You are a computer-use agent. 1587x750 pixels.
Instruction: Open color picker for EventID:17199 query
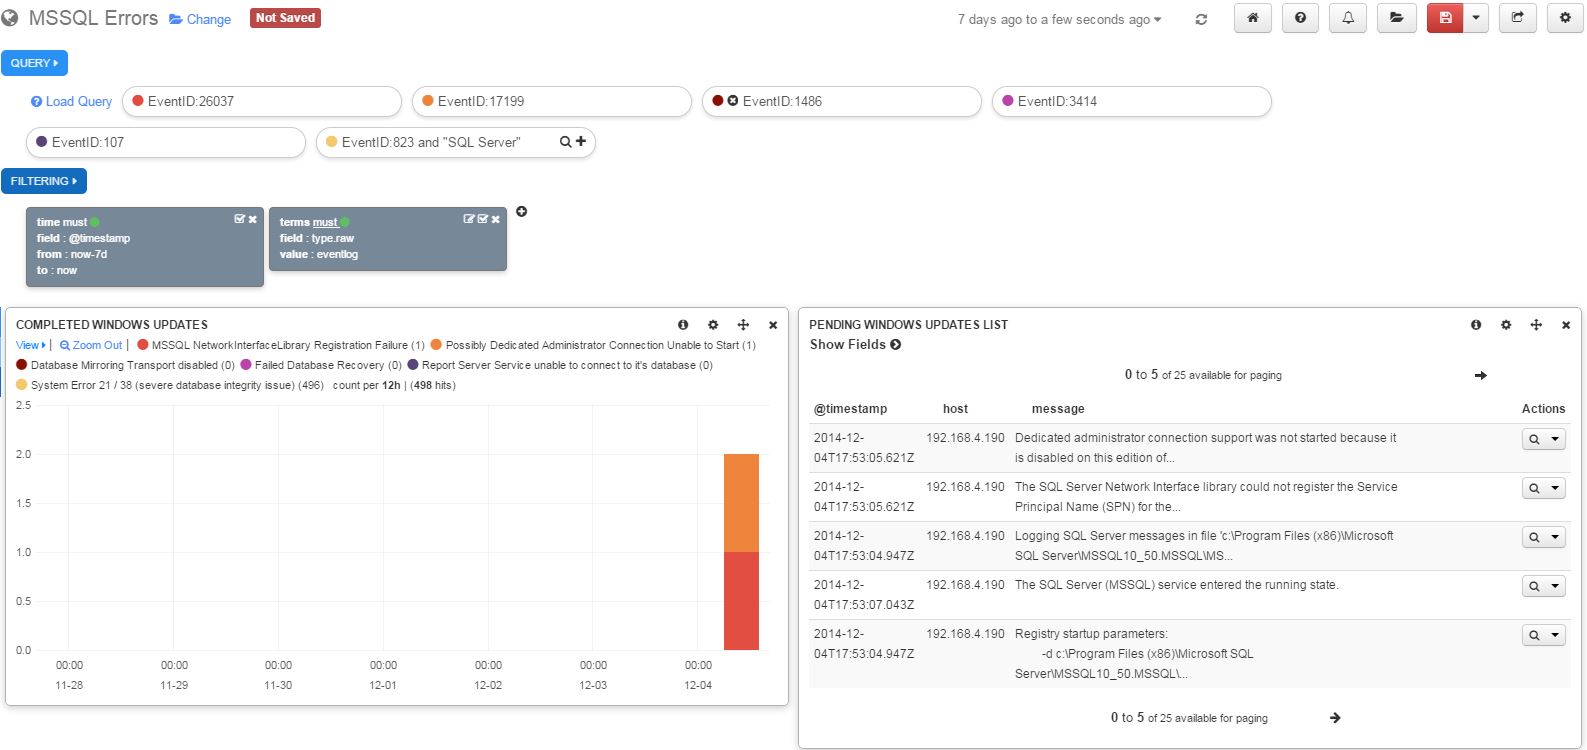click(428, 101)
